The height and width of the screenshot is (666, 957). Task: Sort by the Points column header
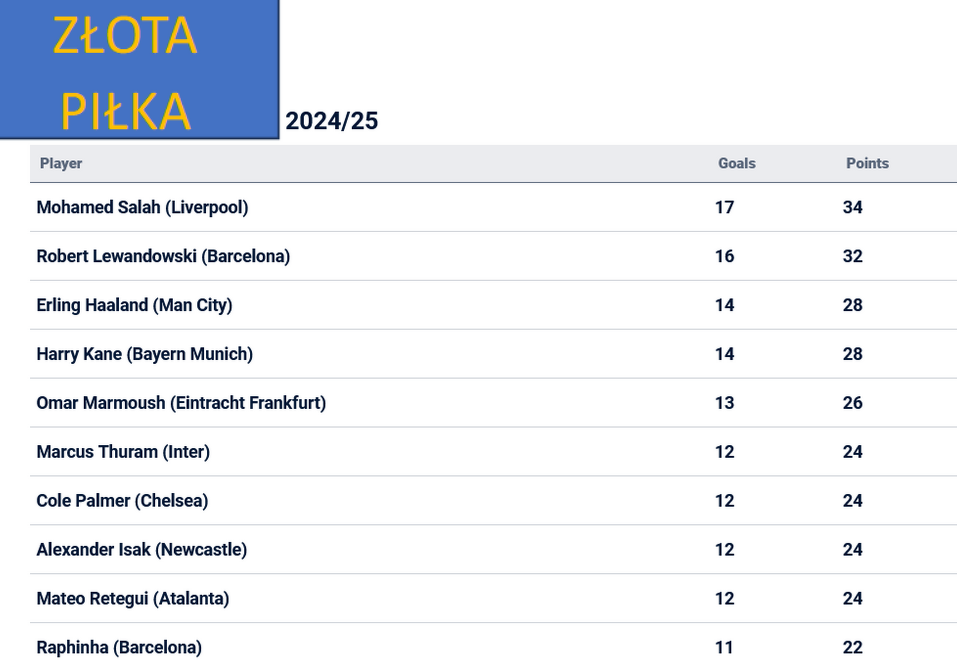pos(867,163)
